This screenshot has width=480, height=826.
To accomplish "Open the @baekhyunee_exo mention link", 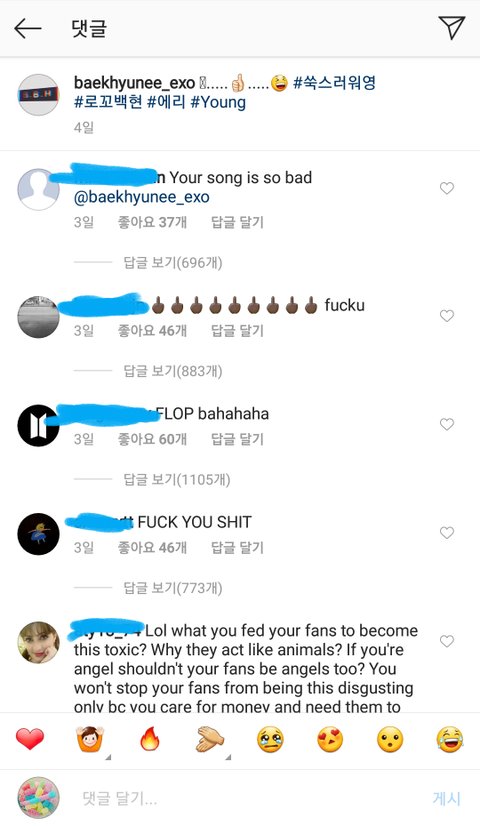I will pos(142,197).
